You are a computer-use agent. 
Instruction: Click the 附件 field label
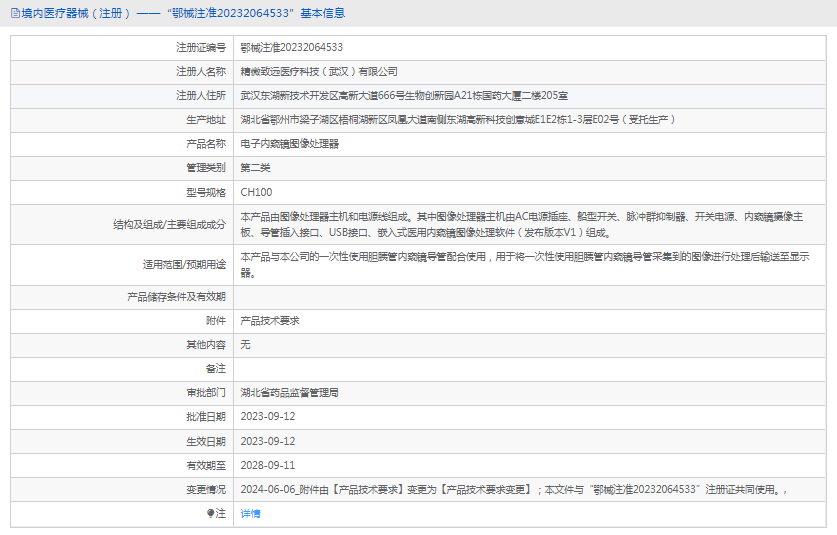(216, 320)
